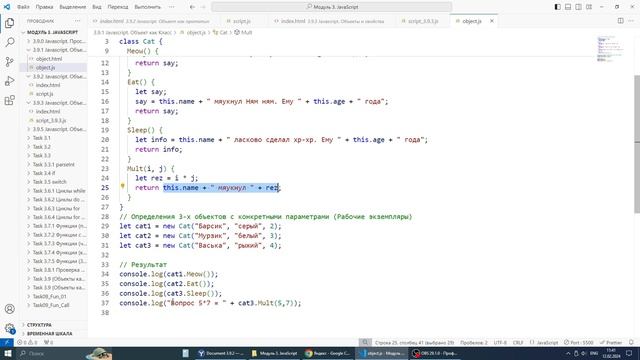Screen dimensions: 640x360
Task: Click the editor vertical scrollbar
Action: click(637, 143)
